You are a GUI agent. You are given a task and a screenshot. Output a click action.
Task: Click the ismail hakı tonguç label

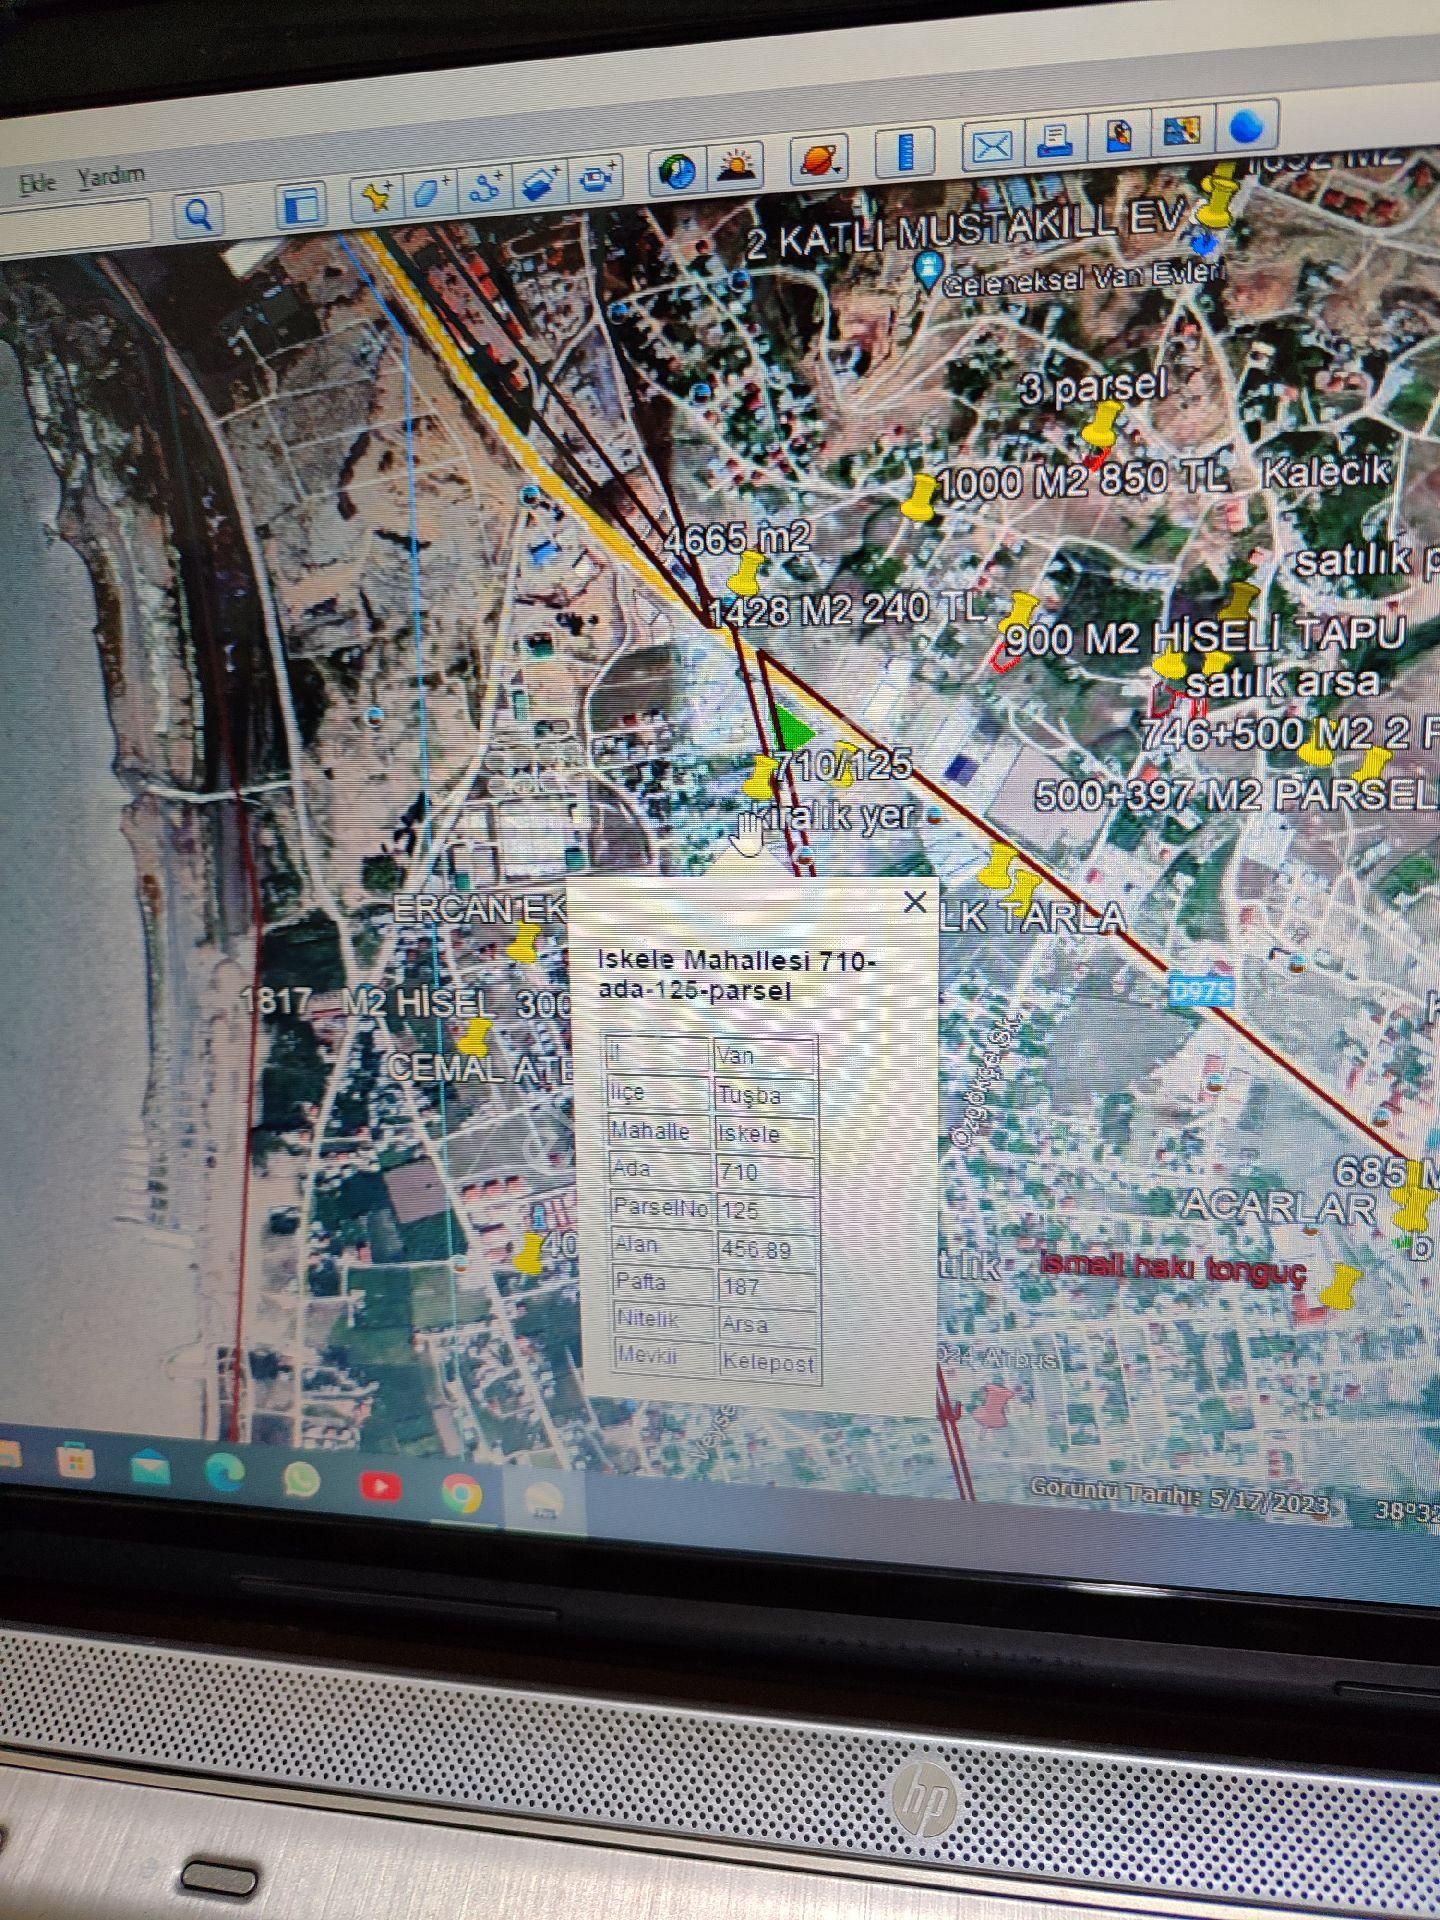coord(1174,1267)
